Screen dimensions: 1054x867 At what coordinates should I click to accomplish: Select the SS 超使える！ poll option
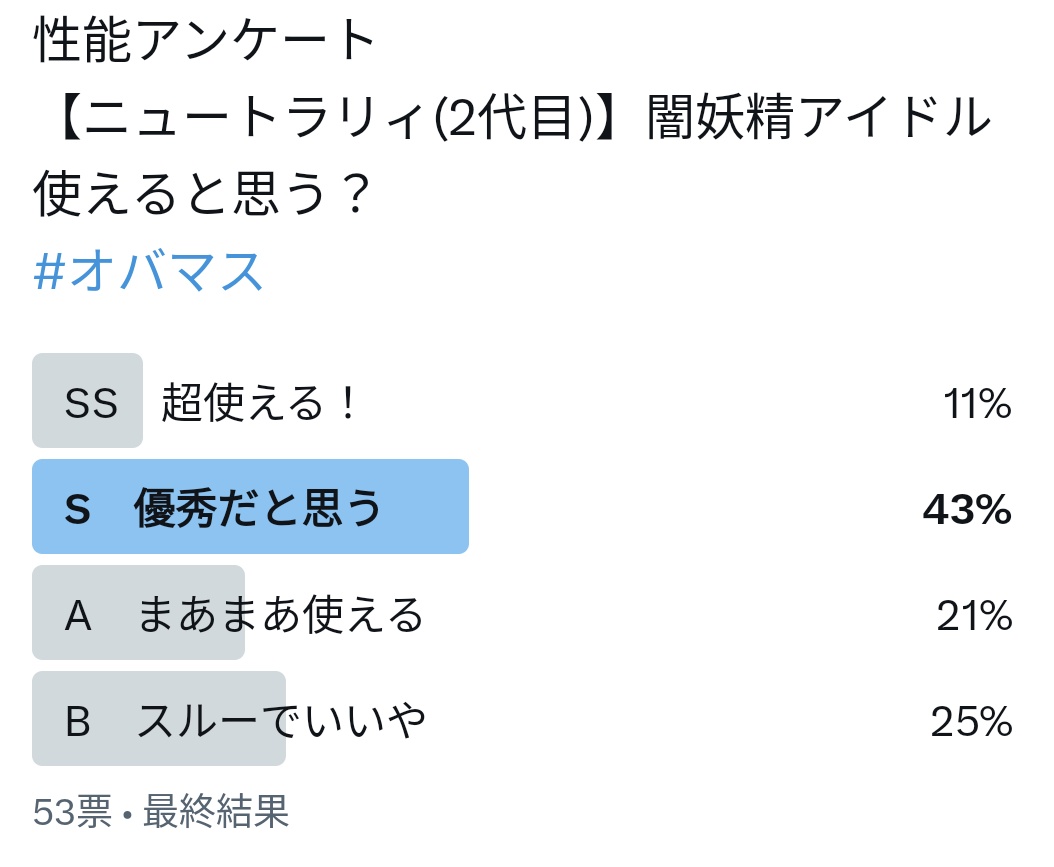pyautogui.click(x=522, y=401)
